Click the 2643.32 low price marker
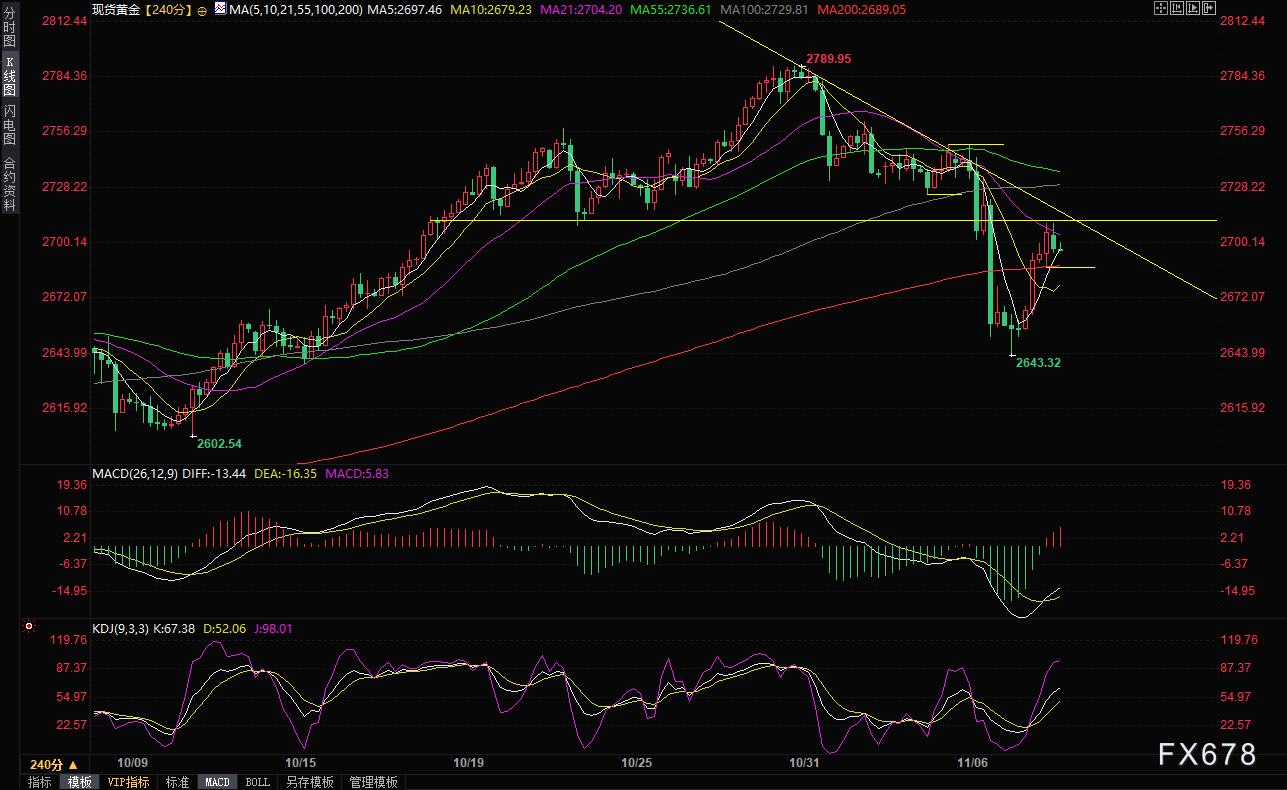1287x790 pixels. [1037, 363]
